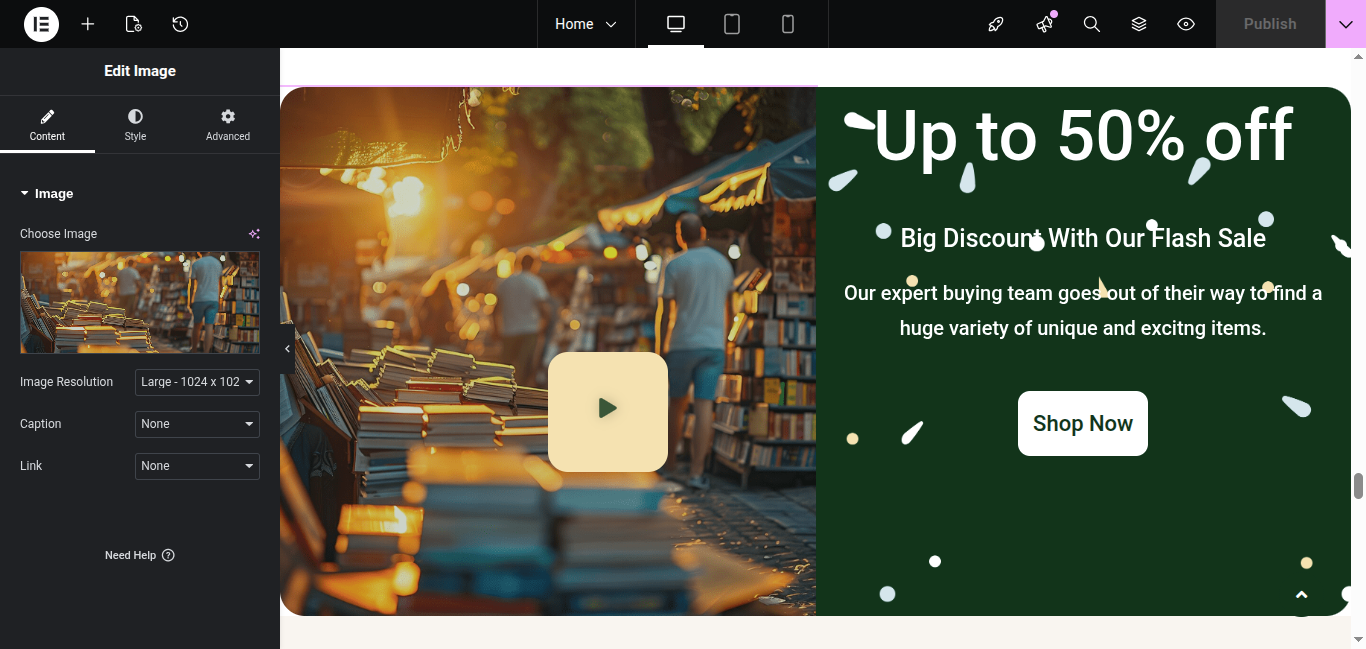Click the Shop Now button
This screenshot has width=1366, height=649.
(x=1082, y=423)
